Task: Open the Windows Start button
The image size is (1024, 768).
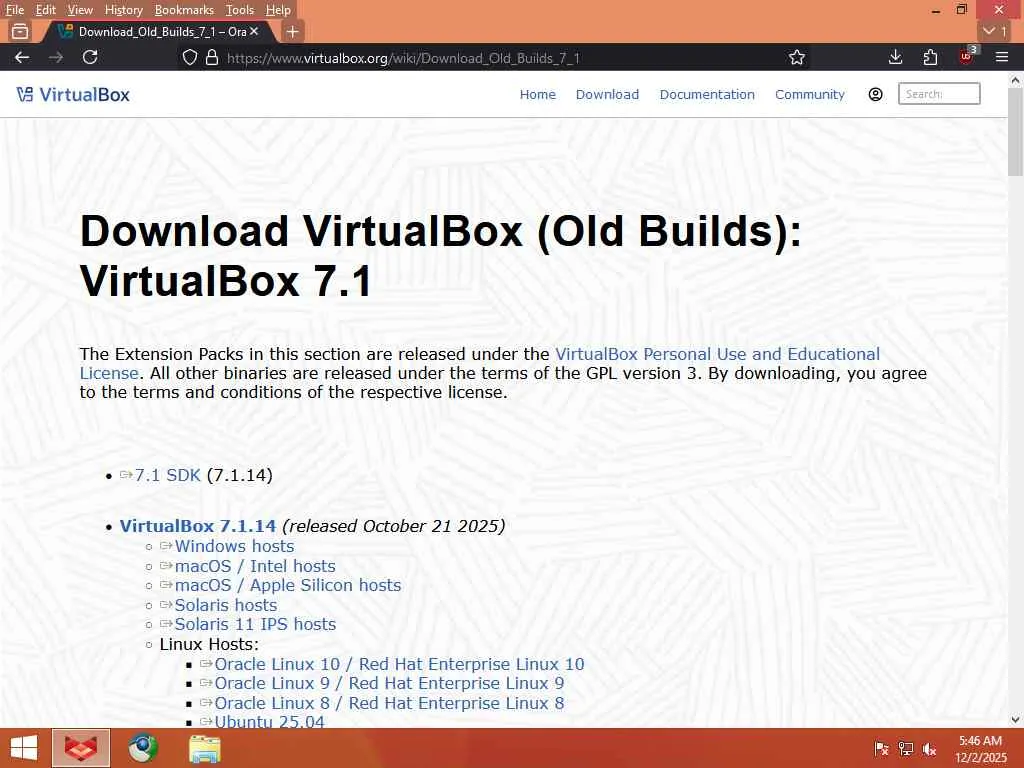Action: click(24, 748)
